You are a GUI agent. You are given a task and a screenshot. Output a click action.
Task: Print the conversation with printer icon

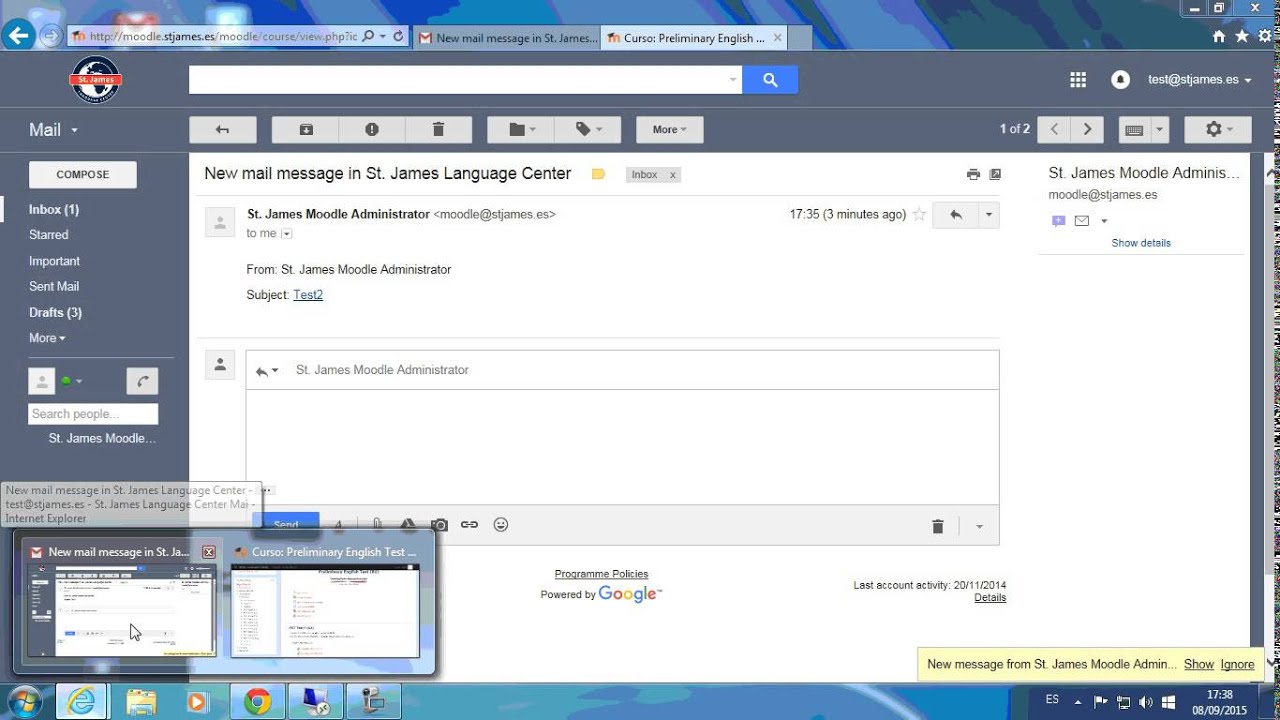[973, 174]
